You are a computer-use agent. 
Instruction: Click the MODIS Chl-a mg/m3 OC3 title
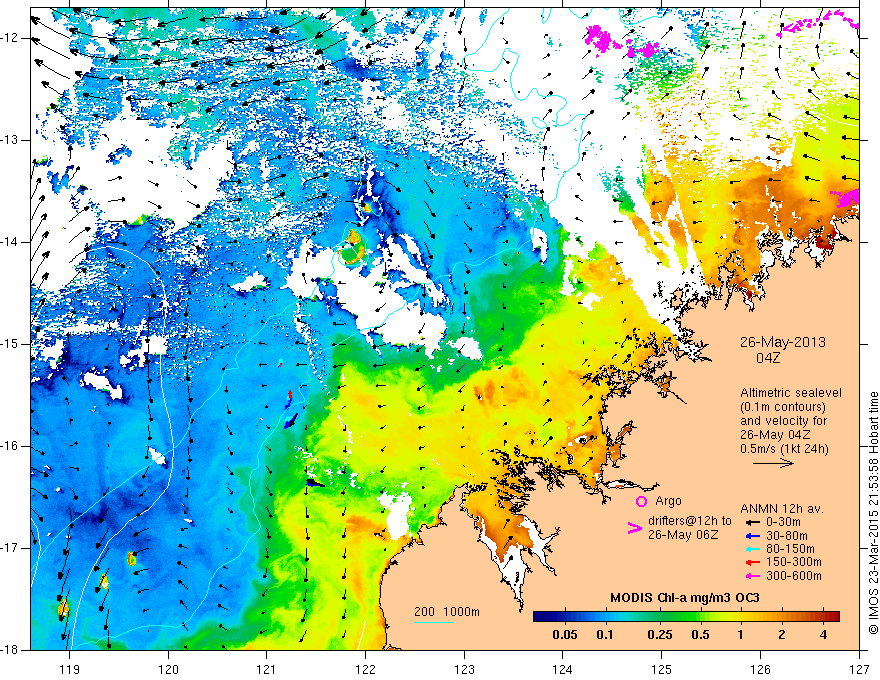[x=685, y=598]
